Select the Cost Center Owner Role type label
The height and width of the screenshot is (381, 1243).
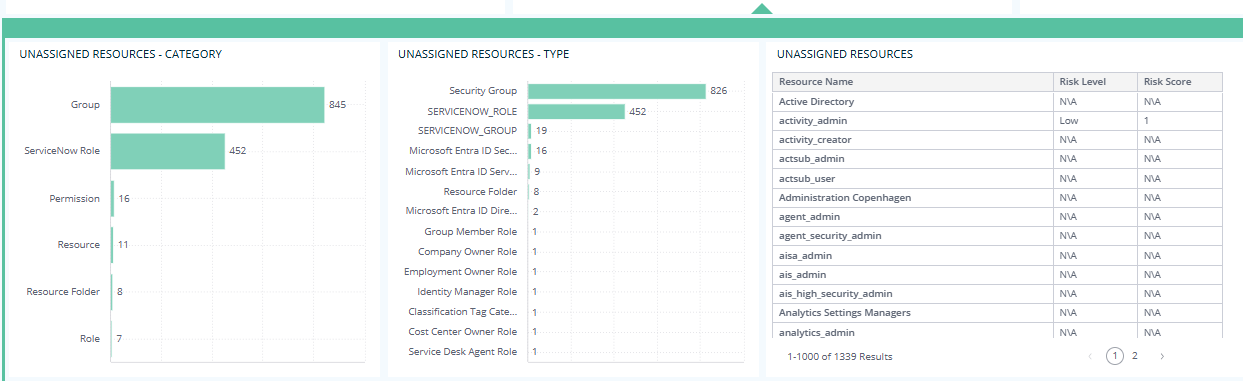point(463,332)
